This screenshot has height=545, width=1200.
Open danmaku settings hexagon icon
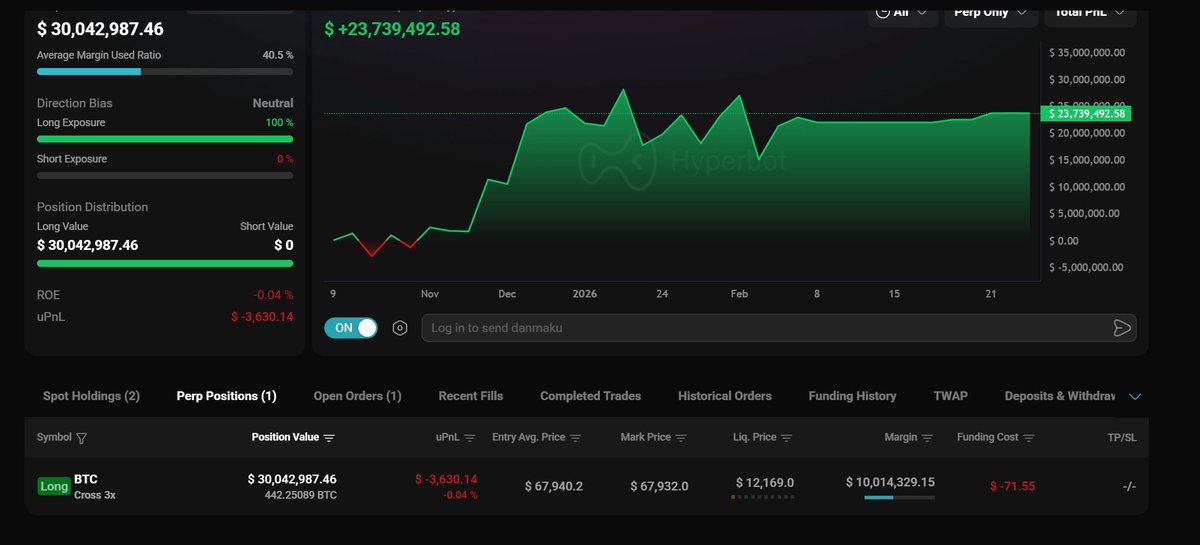pos(400,328)
